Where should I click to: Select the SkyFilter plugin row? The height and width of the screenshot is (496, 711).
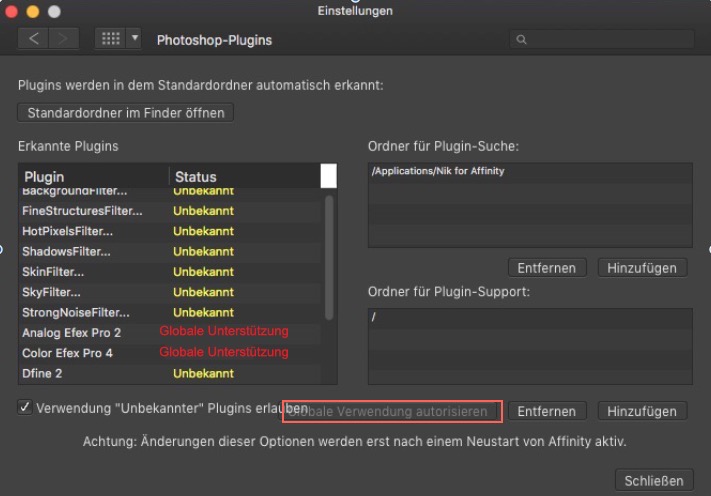tap(170, 292)
